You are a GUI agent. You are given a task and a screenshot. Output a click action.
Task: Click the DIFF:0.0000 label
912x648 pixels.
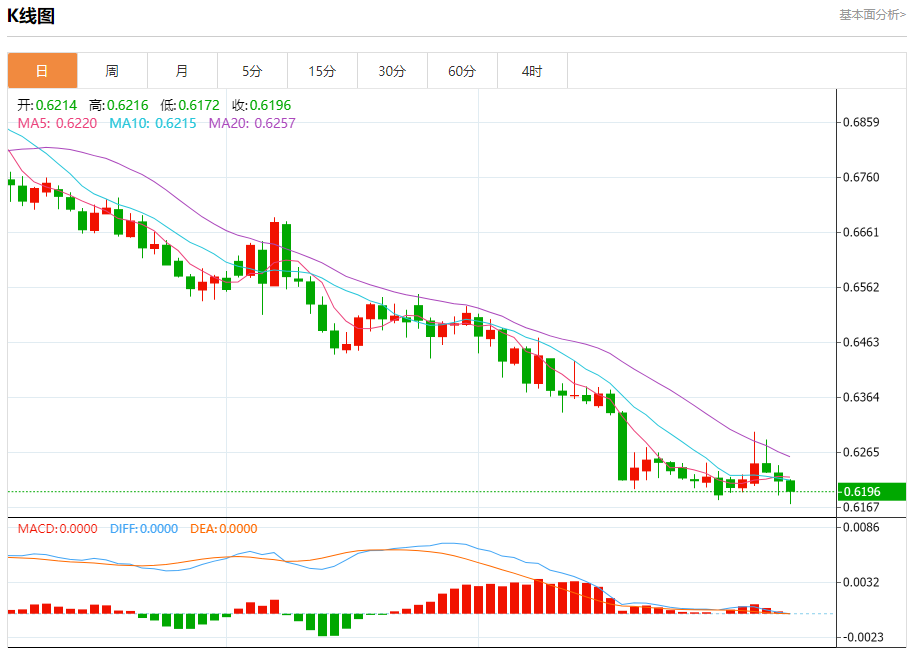(144, 529)
